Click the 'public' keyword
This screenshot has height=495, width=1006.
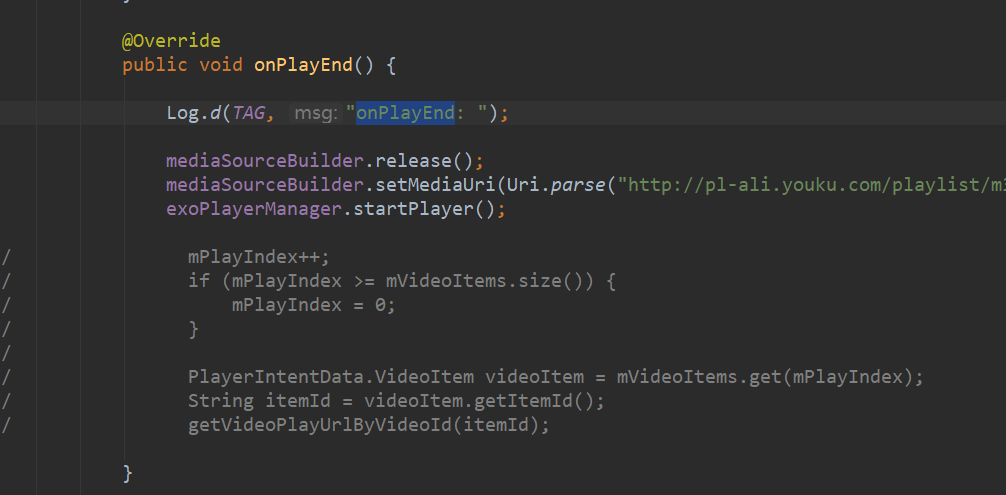coord(155,65)
